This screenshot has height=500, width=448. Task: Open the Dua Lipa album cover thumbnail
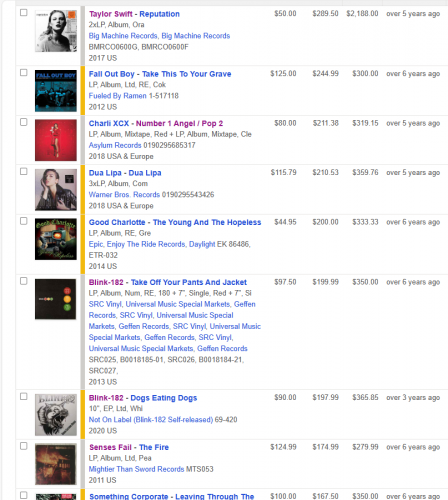[56, 190]
